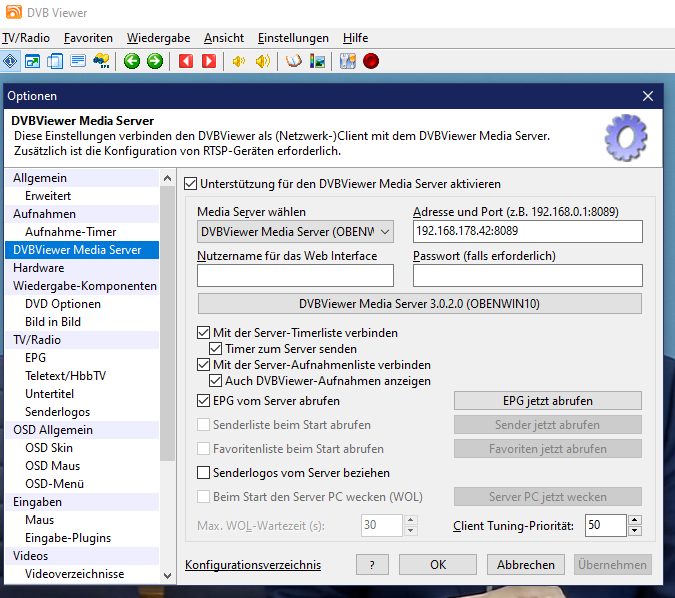Click the Passwort input field
This screenshot has width=675, height=598.
pyautogui.click(x=528, y=276)
